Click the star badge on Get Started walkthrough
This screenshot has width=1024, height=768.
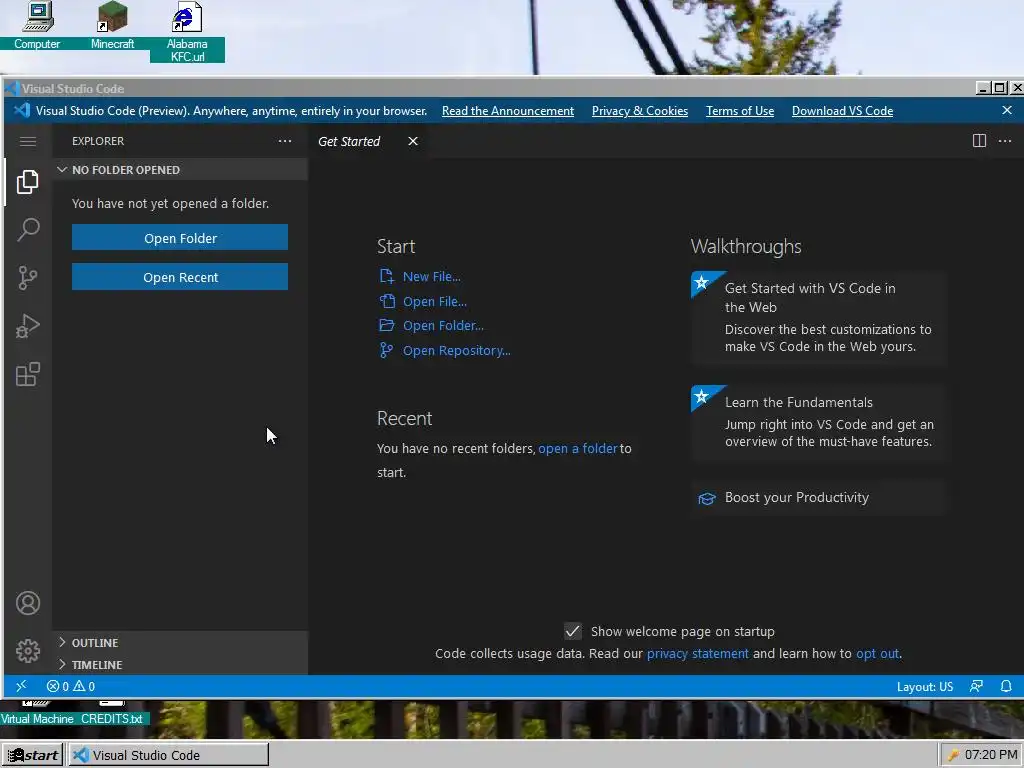(701, 282)
